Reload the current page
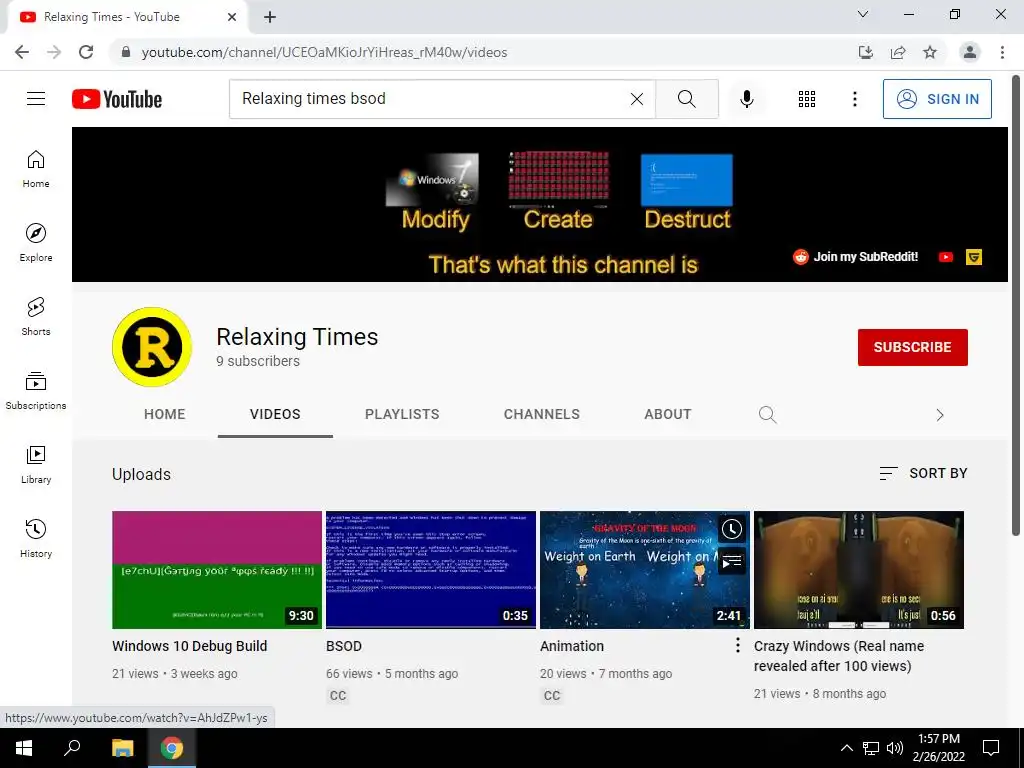Image resolution: width=1024 pixels, height=768 pixels. [x=86, y=52]
